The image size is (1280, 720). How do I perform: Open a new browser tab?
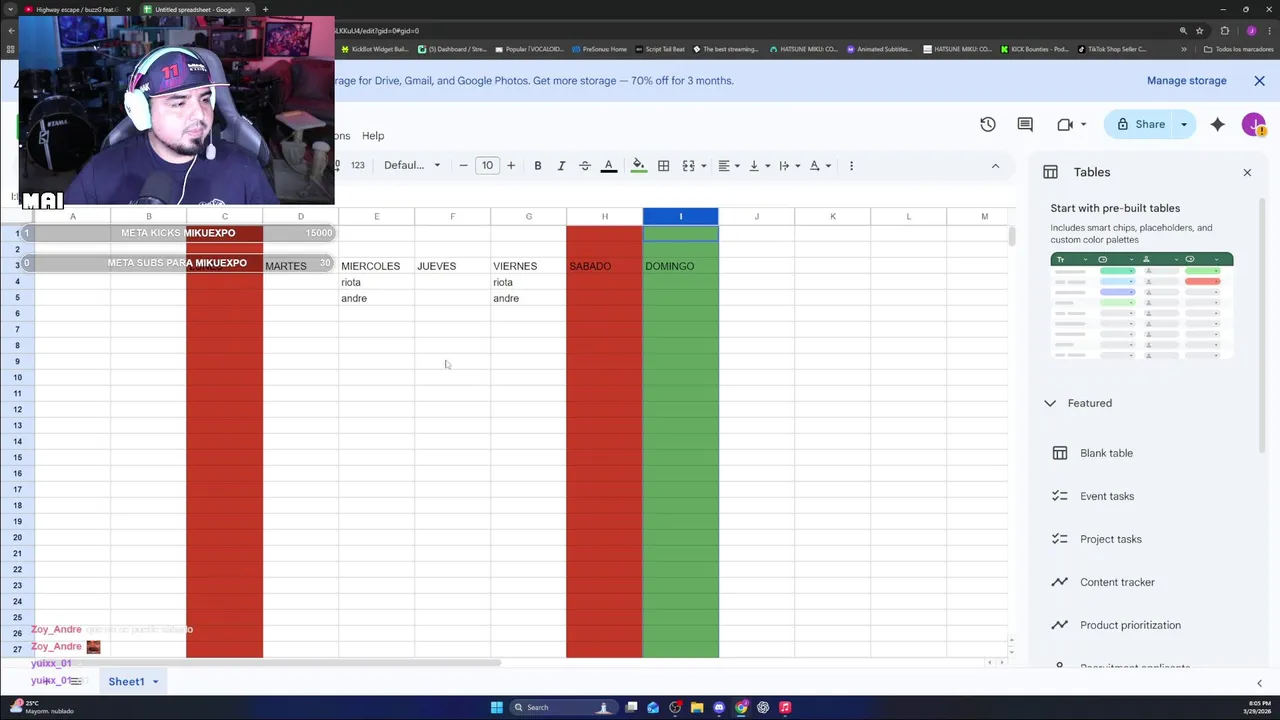pos(265,9)
